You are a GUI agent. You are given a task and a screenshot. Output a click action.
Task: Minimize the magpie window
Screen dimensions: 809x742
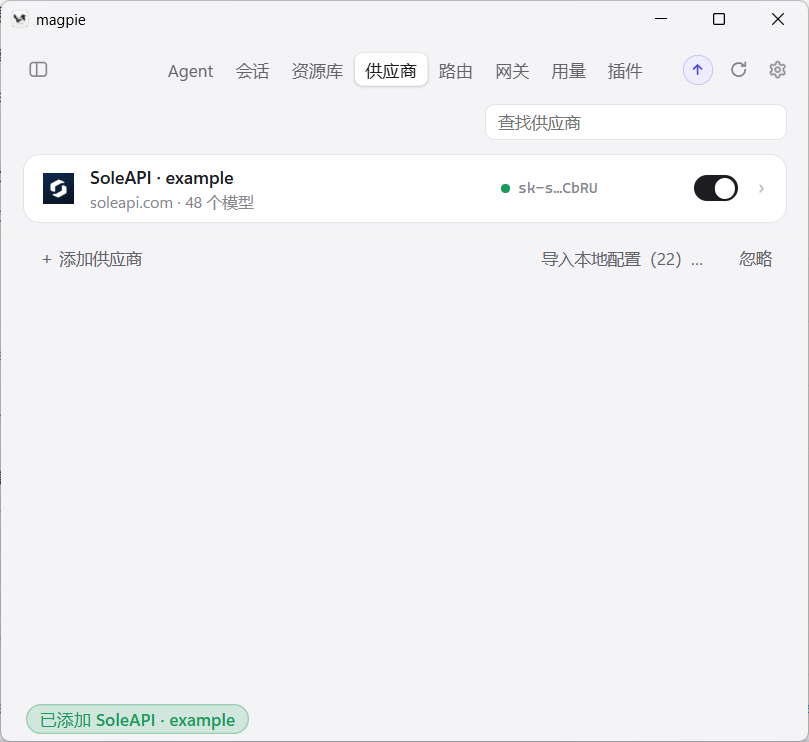(660, 19)
